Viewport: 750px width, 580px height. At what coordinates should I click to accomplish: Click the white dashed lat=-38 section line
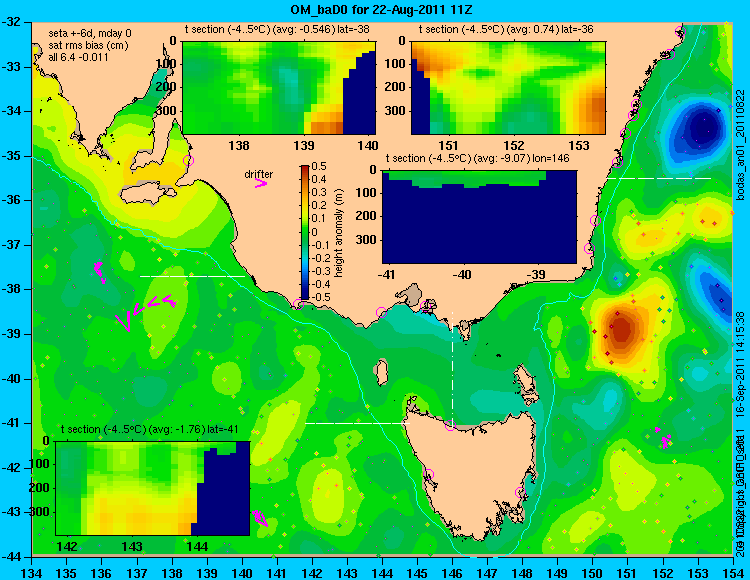(x=192, y=276)
